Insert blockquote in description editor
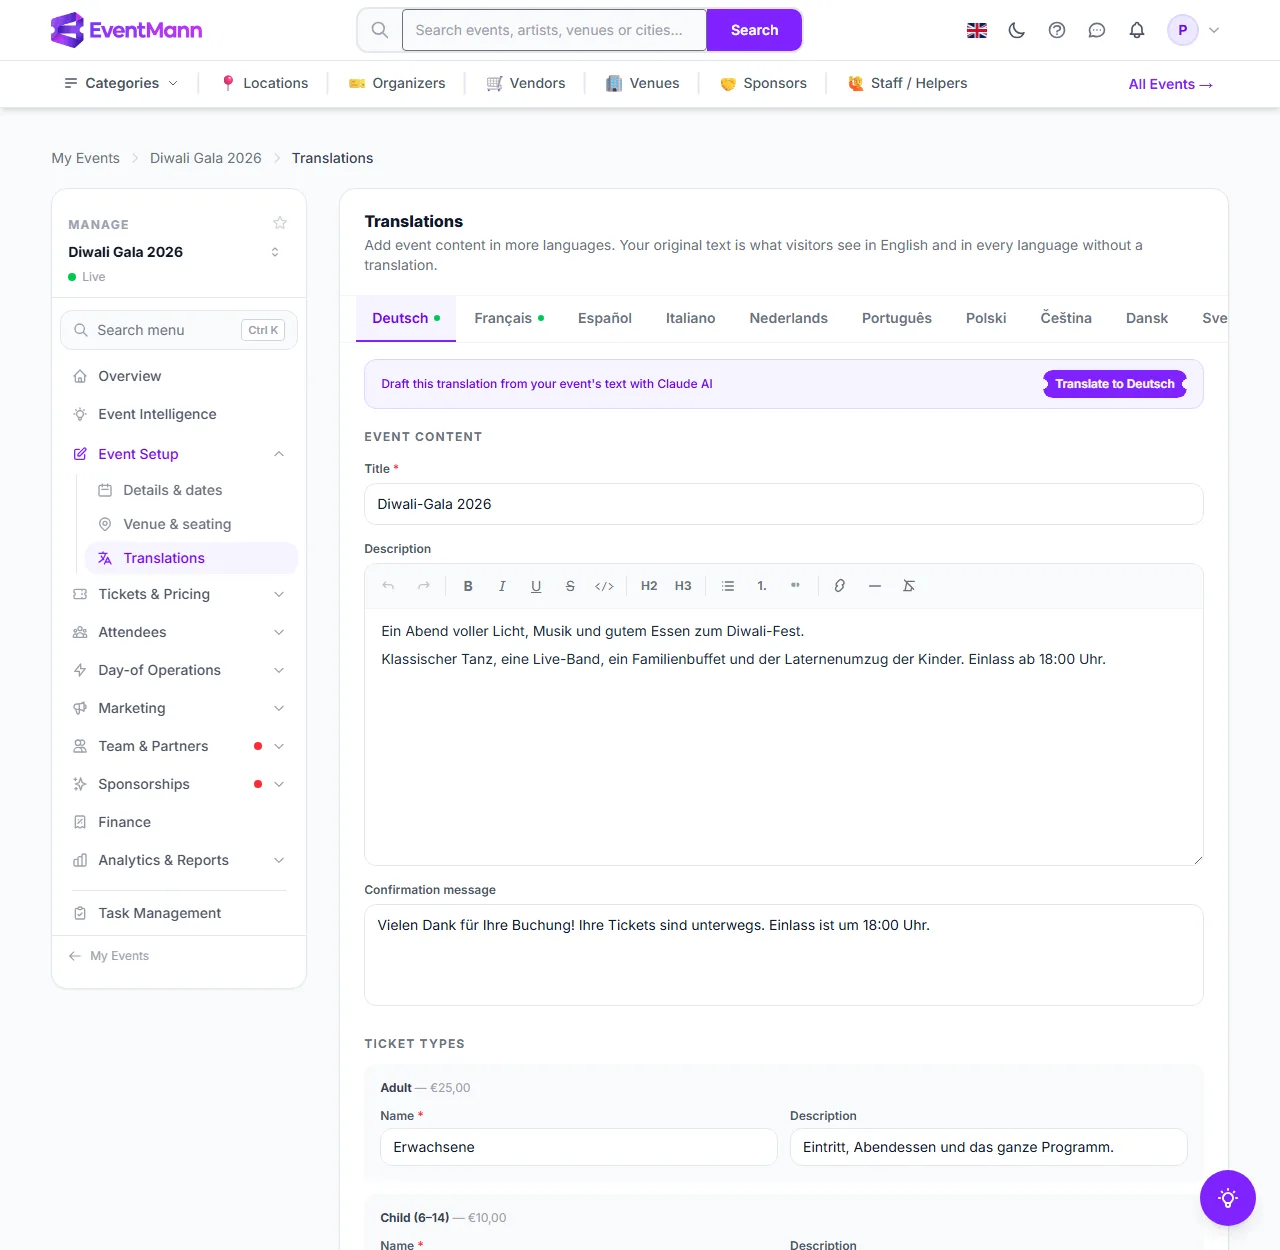The height and width of the screenshot is (1250, 1280). [796, 586]
